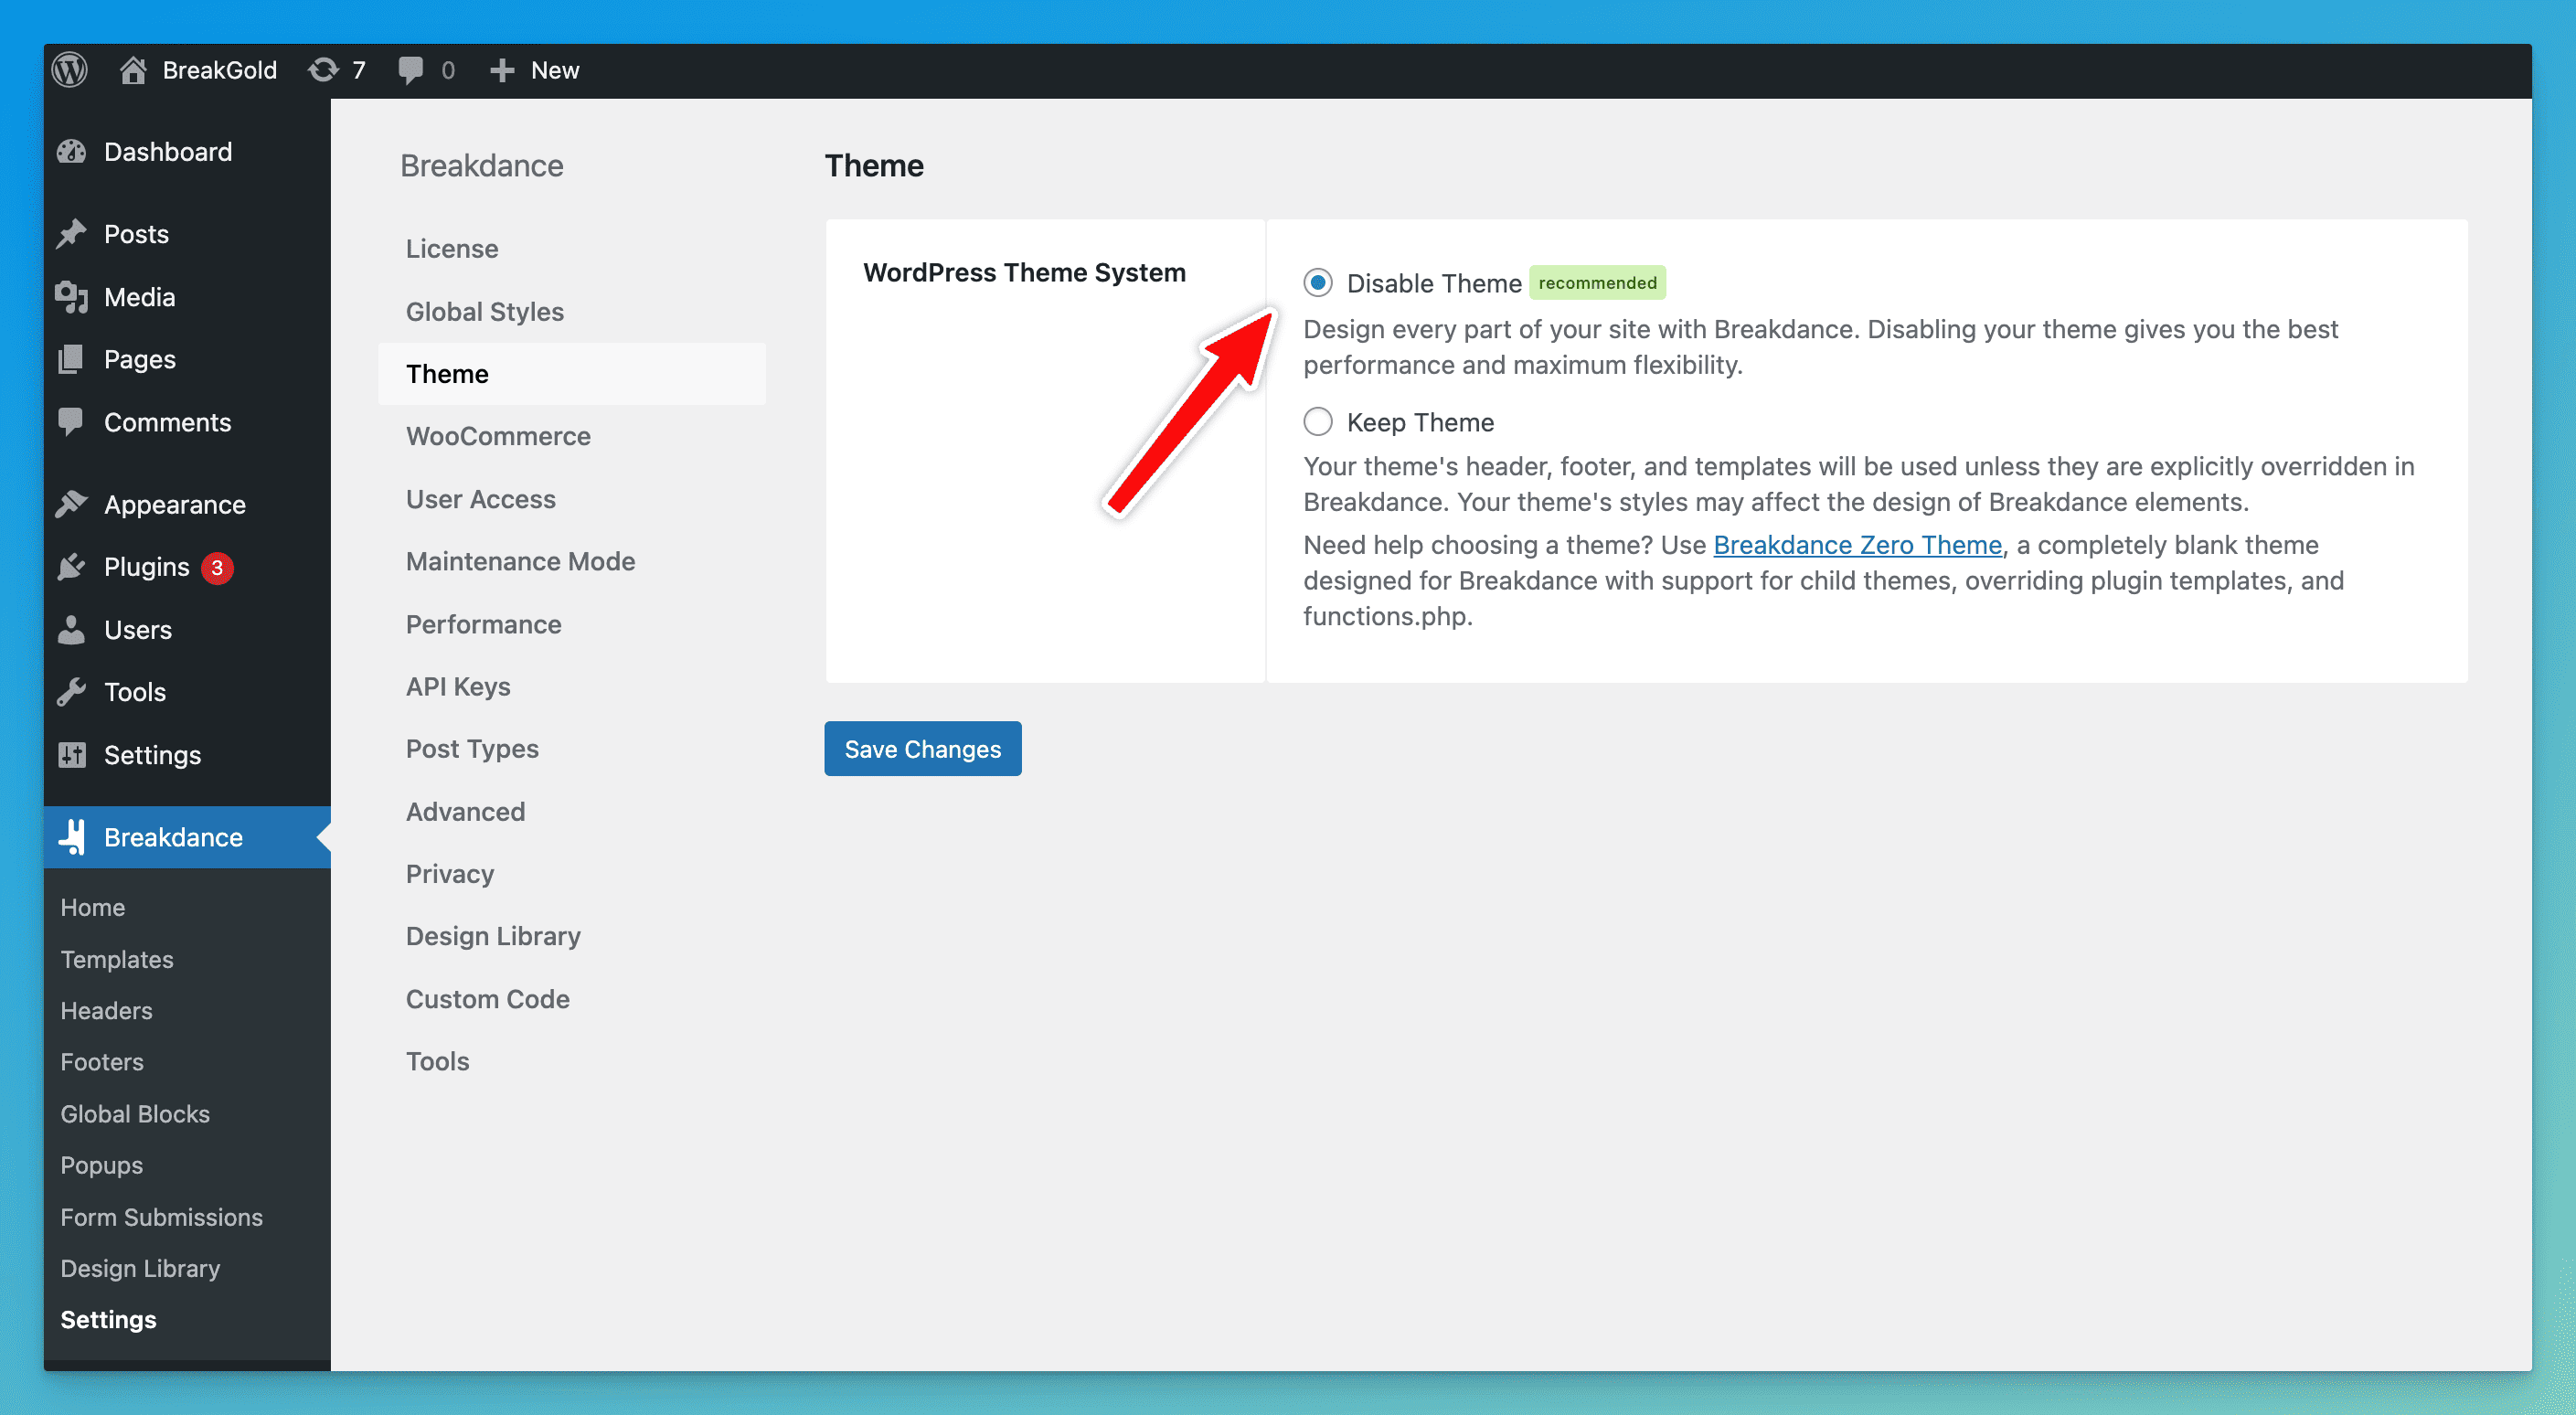Viewport: 2576px width, 1415px height.
Task: Select the Disable Theme radio button
Action: coord(1318,283)
